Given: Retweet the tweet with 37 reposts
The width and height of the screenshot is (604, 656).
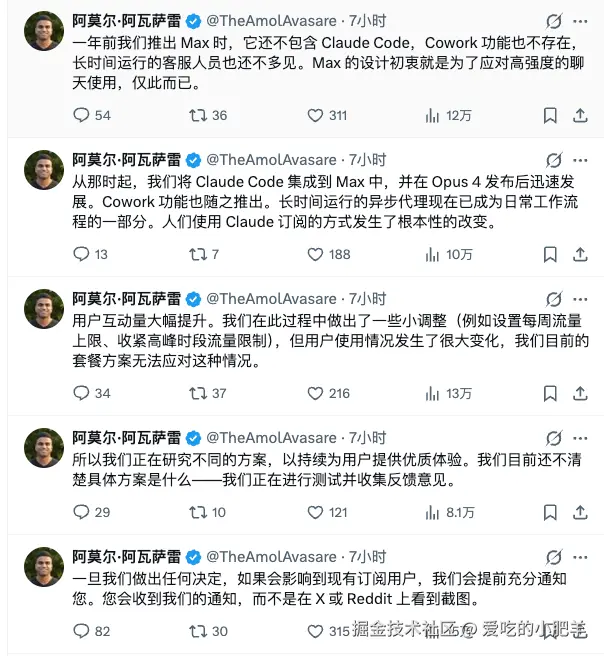Looking at the screenshot, I should (198, 394).
